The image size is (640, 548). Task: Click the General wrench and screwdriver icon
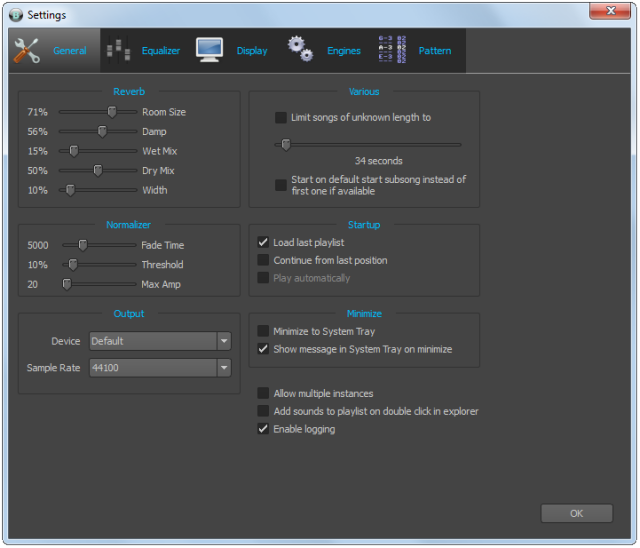[x=27, y=51]
